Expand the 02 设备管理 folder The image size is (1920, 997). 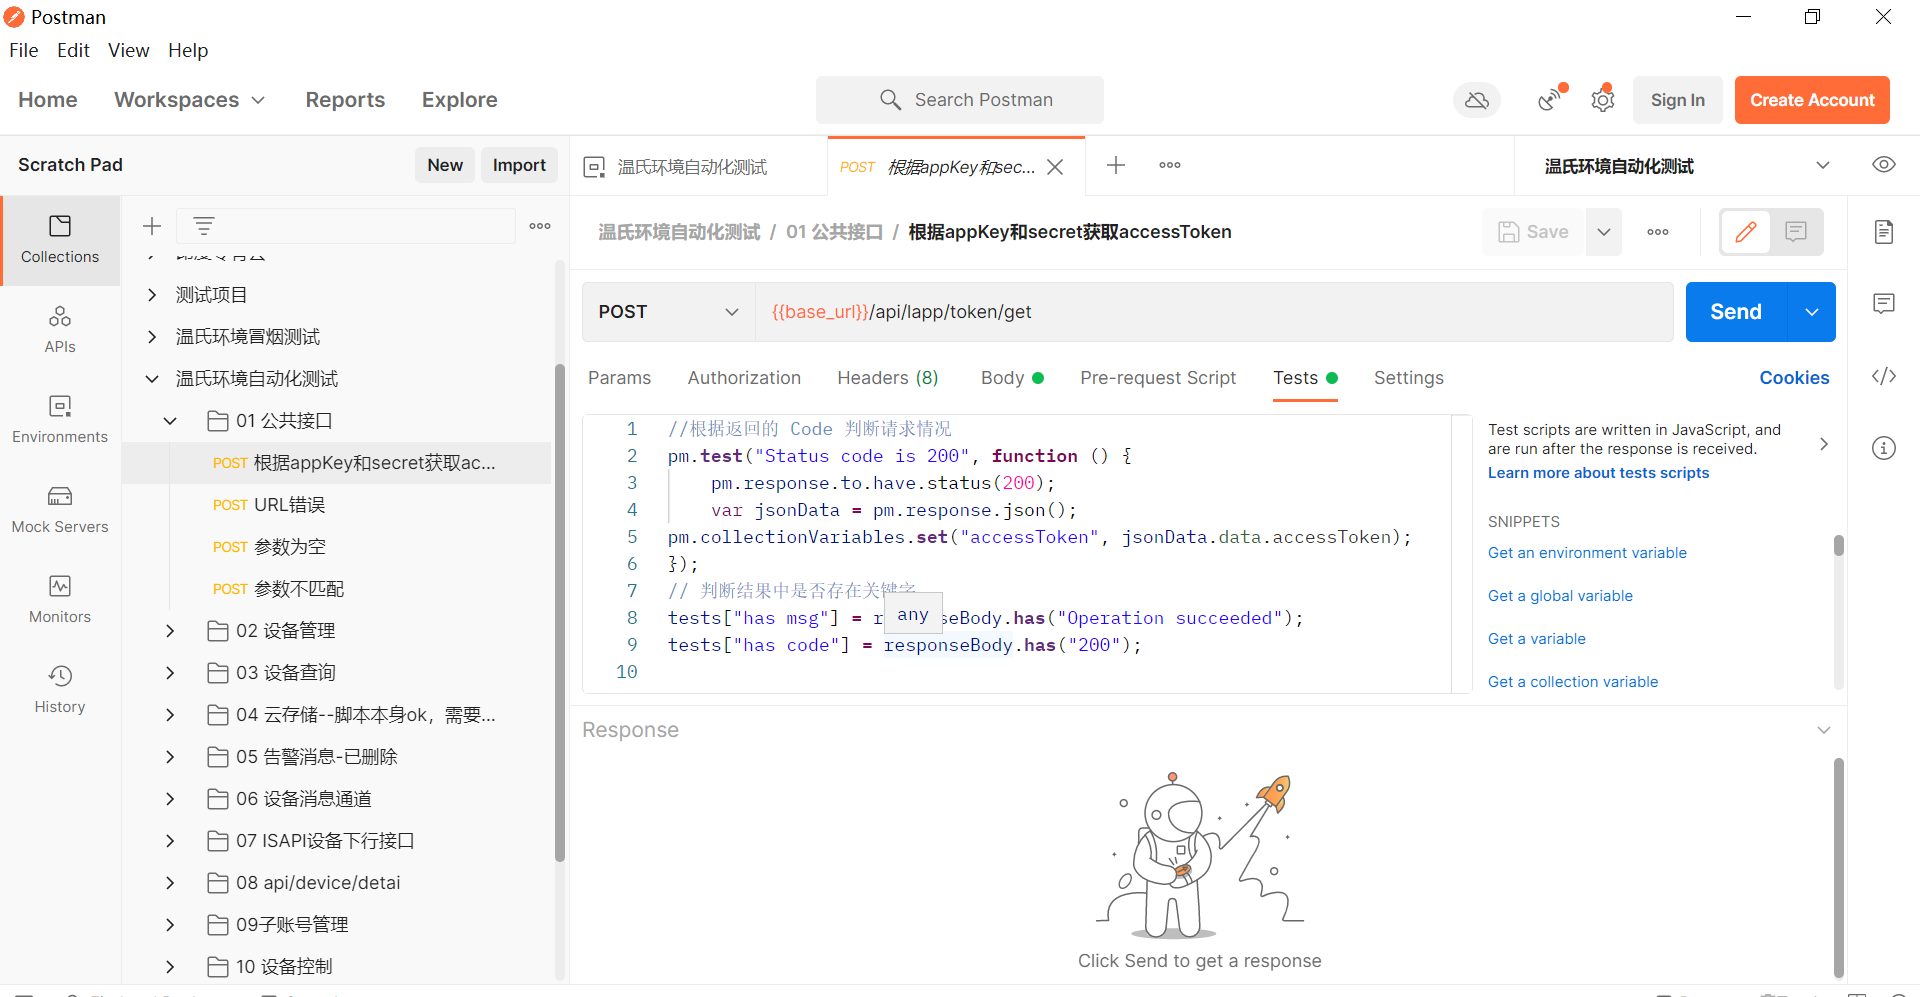pyautogui.click(x=170, y=631)
